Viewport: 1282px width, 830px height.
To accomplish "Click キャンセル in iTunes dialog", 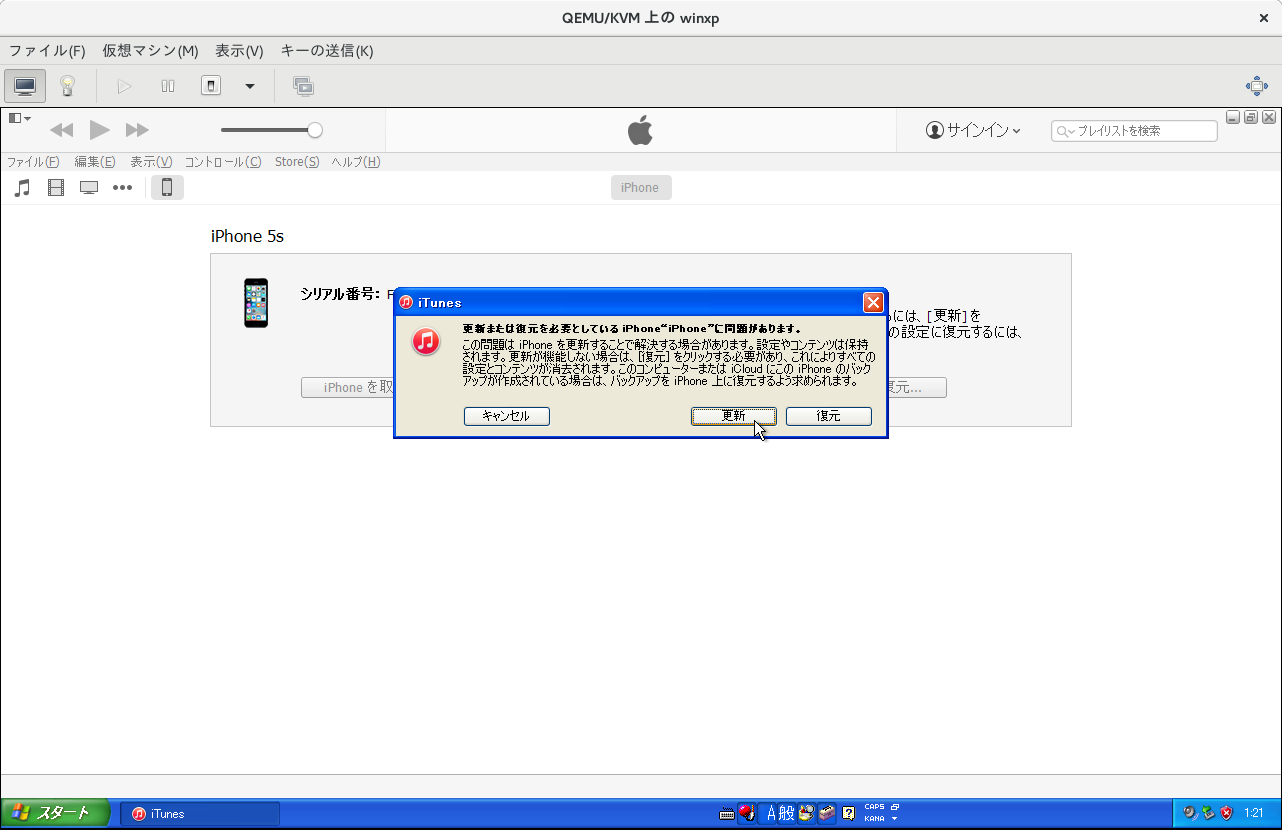I will pos(507,416).
